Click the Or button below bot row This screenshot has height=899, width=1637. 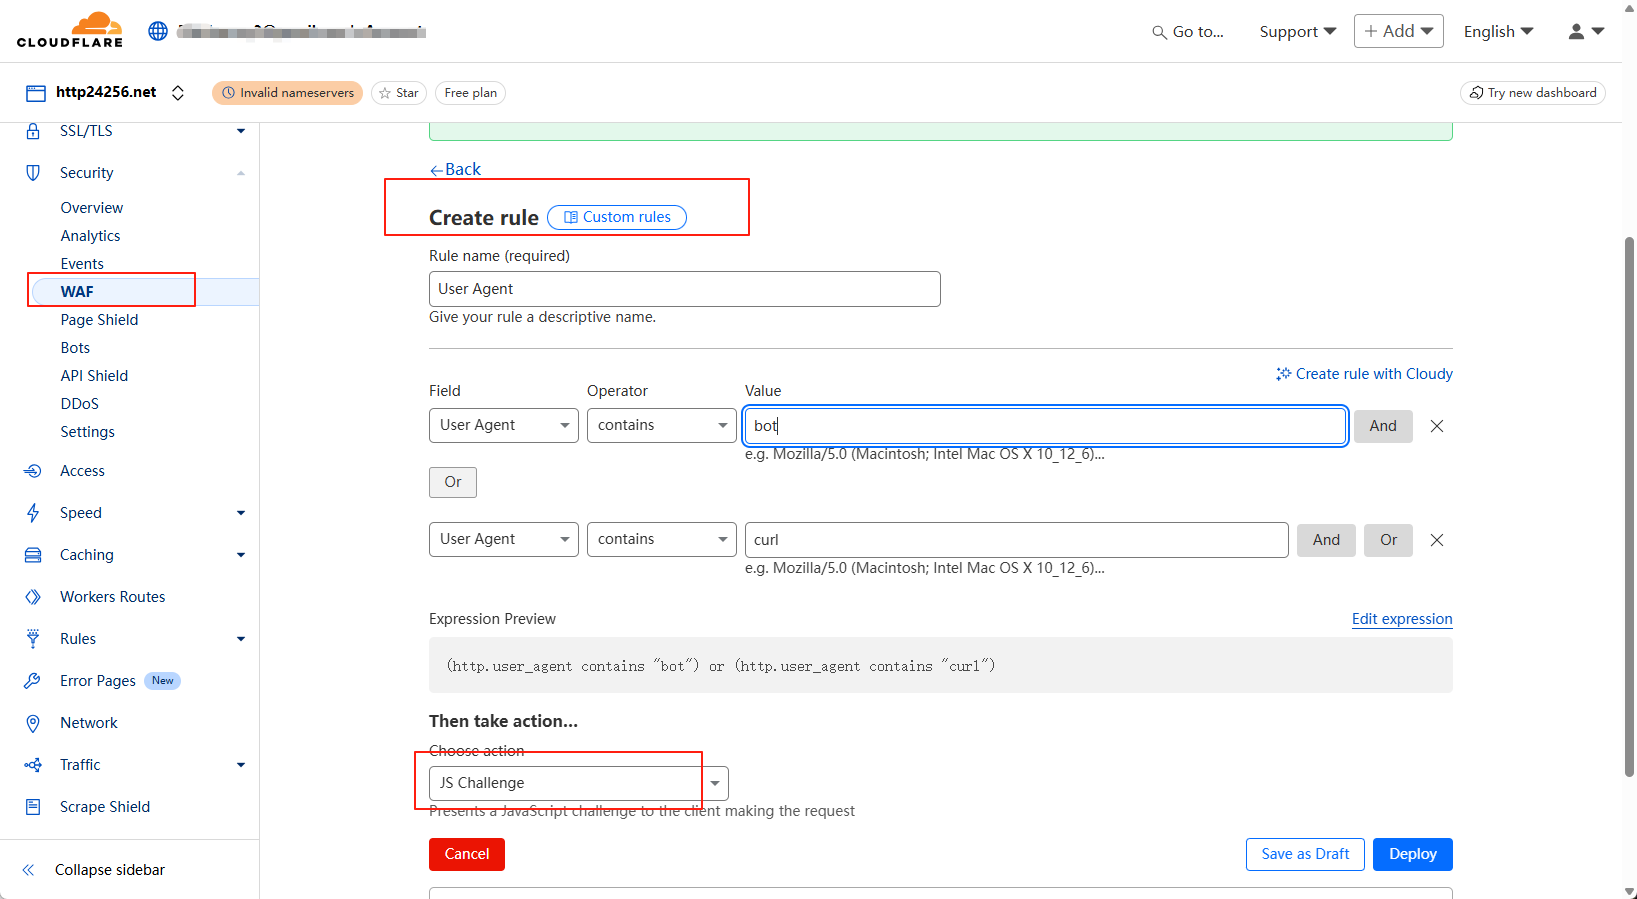click(x=453, y=482)
